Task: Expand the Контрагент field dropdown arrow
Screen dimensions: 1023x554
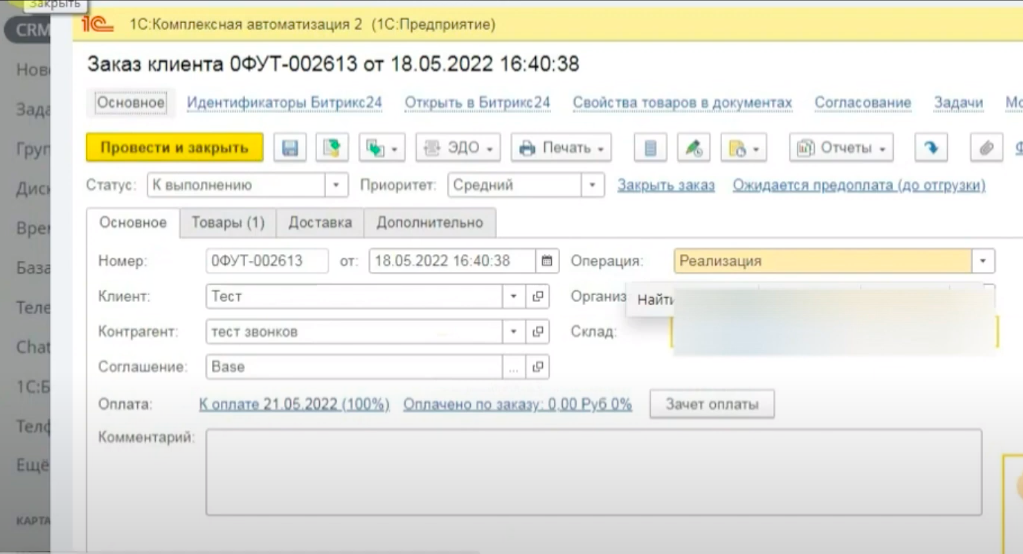Action: [513, 331]
